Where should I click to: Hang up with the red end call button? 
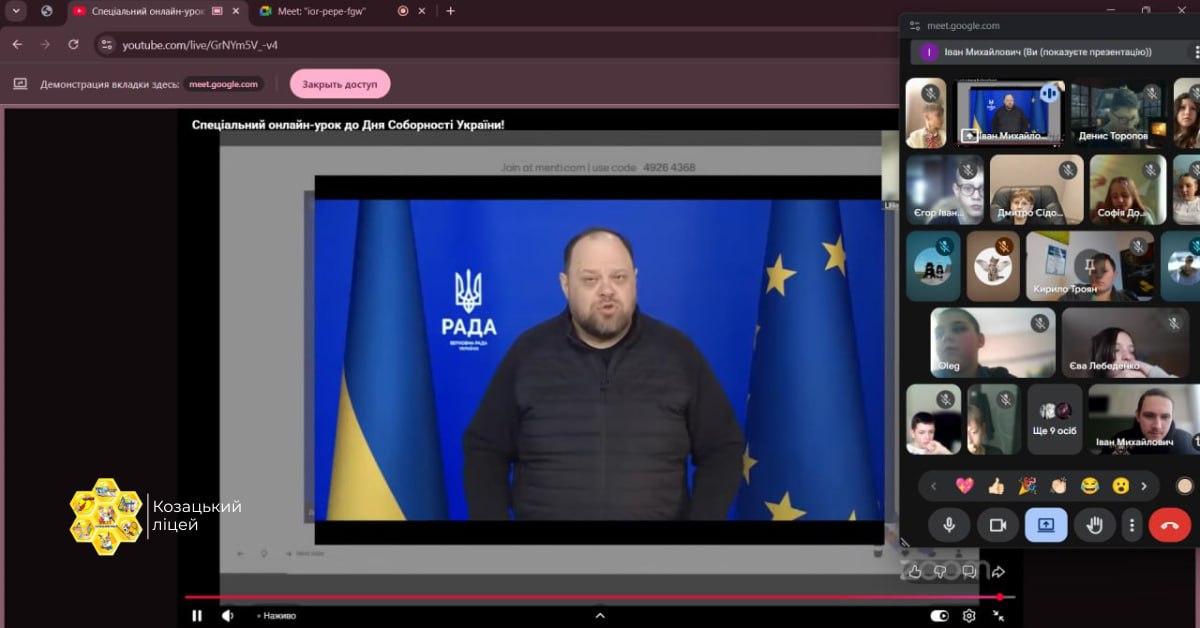[1169, 525]
